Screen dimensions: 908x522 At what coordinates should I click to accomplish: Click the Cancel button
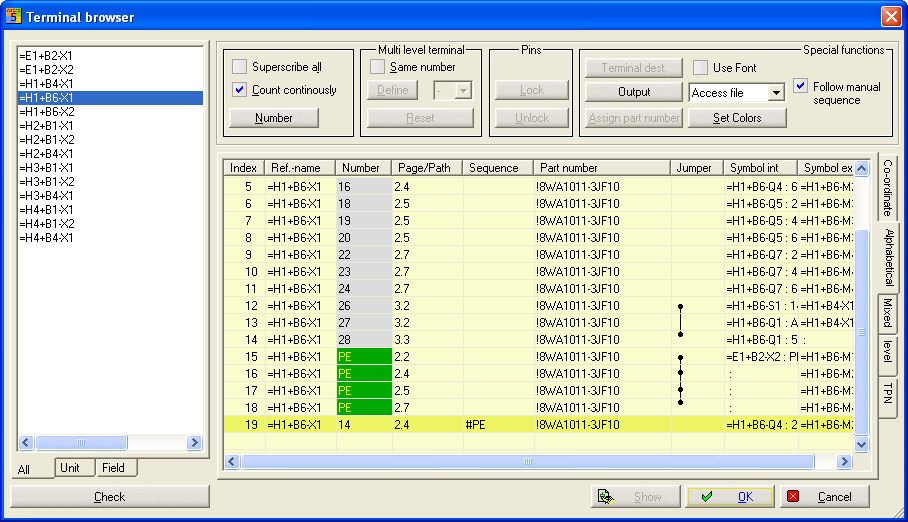pos(824,497)
